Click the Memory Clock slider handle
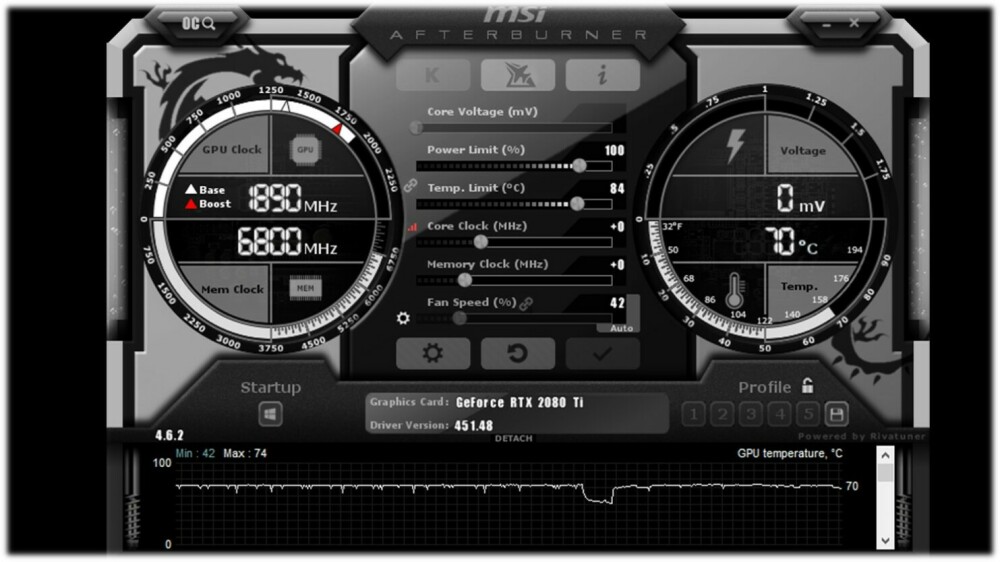This screenshot has width=1000, height=562. 465,279
